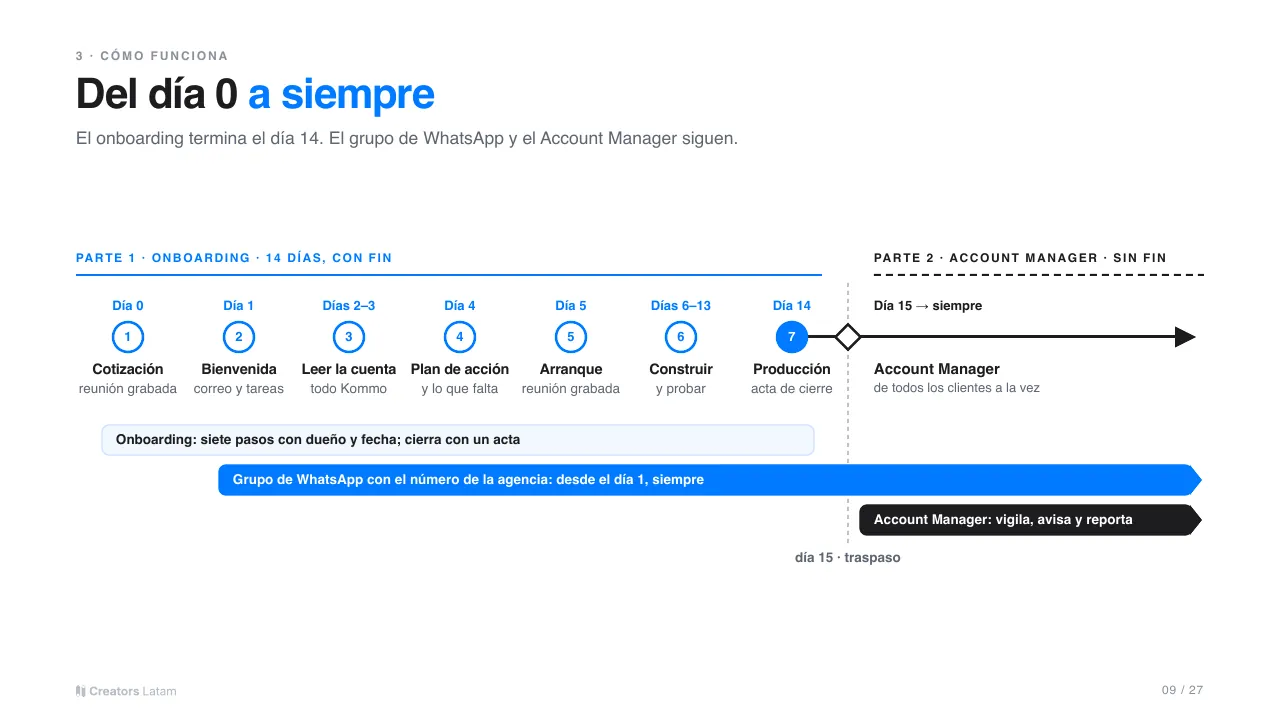Click the 'Arranque' step title
Image resolution: width=1280 pixels, height=720 pixels.
(x=571, y=369)
